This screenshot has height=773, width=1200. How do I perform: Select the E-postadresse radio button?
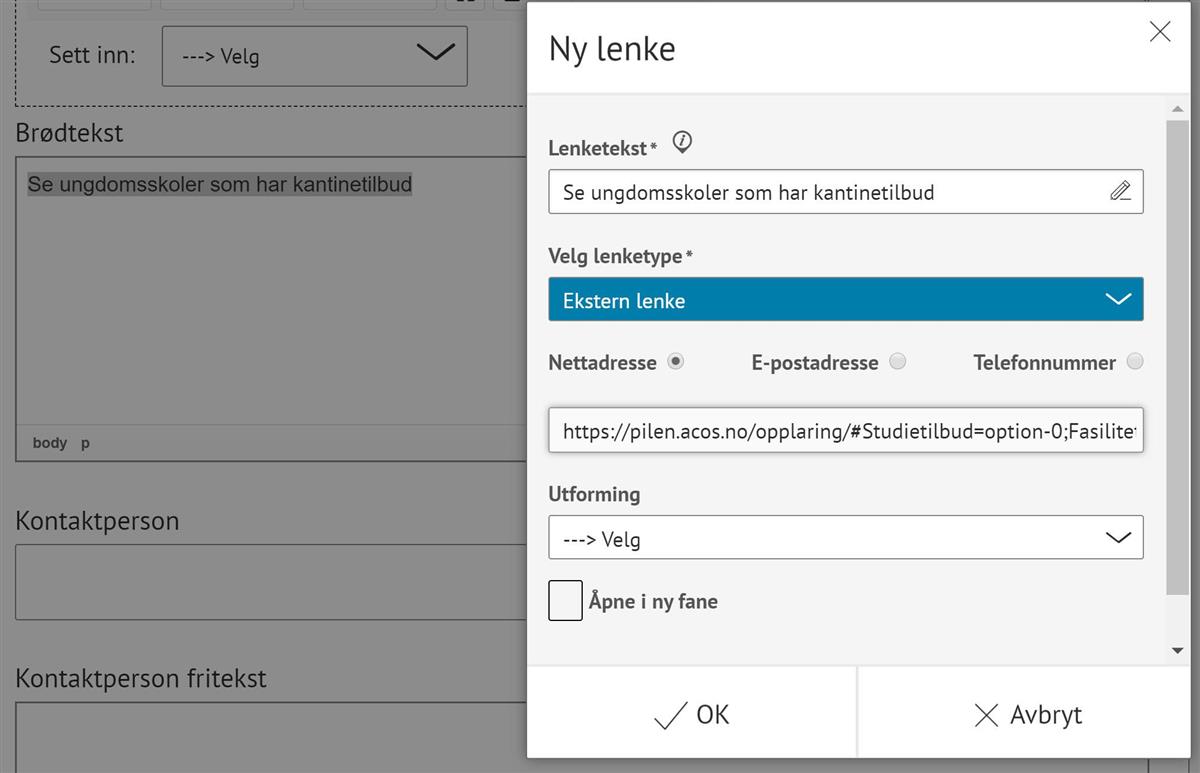click(898, 362)
